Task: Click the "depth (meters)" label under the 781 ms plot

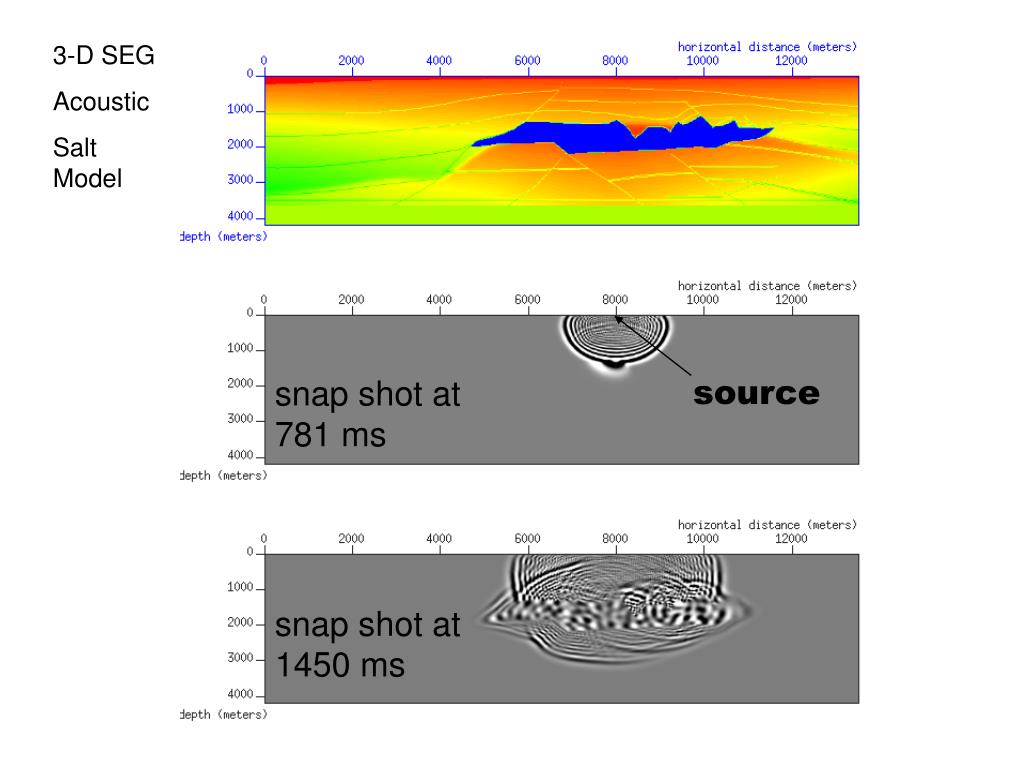Action: (x=223, y=475)
